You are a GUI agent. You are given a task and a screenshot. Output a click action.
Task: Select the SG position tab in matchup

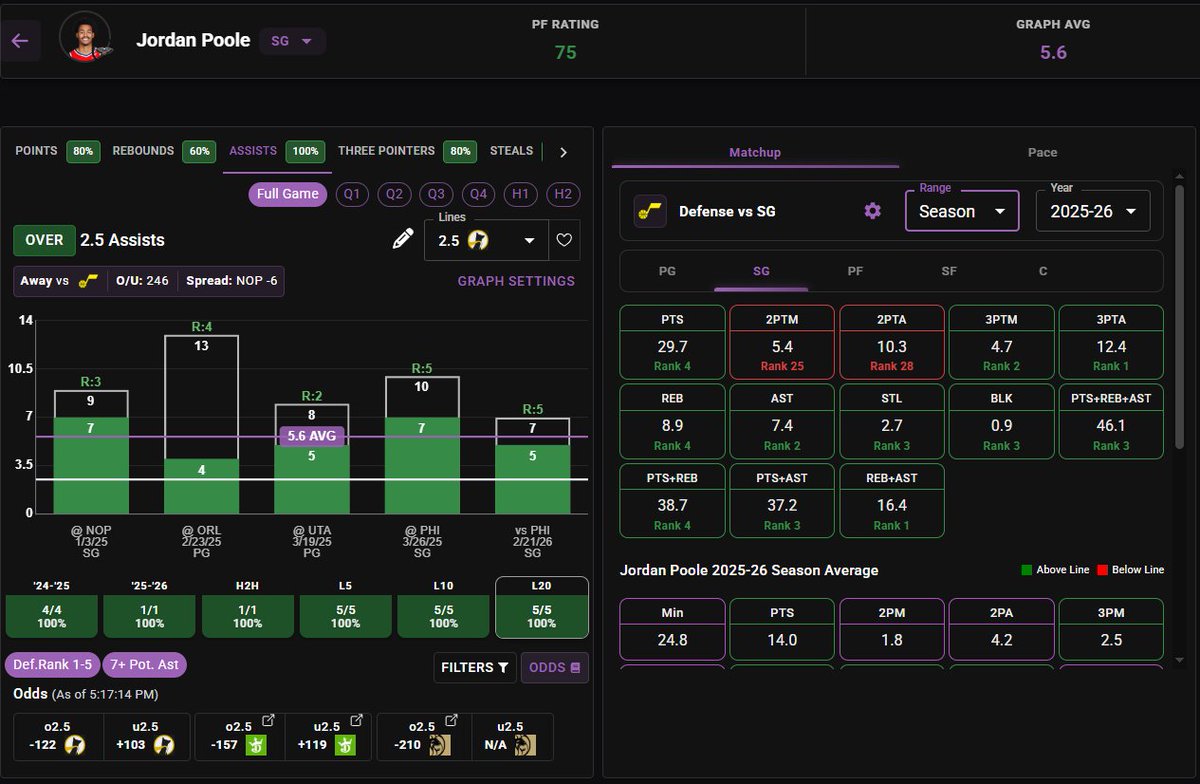pos(761,271)
